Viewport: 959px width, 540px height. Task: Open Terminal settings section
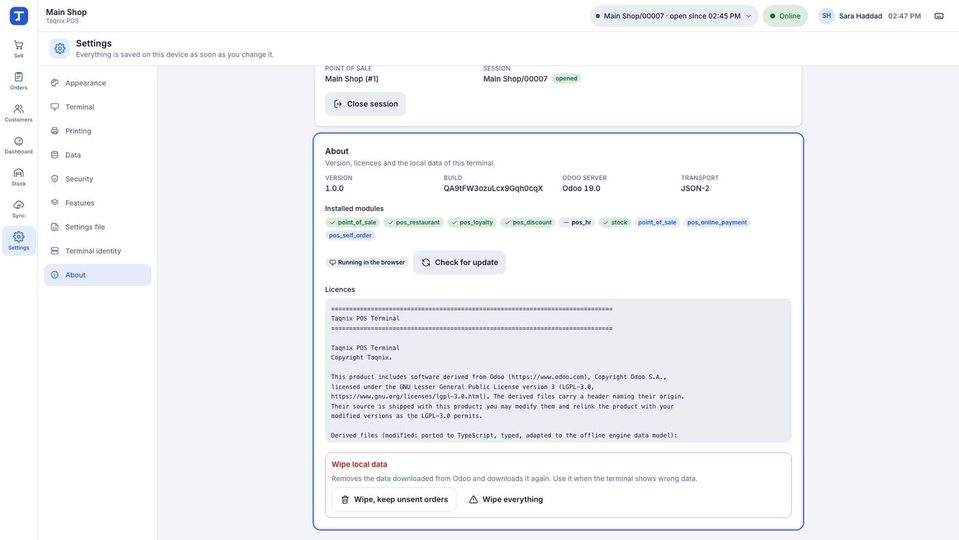97,107
